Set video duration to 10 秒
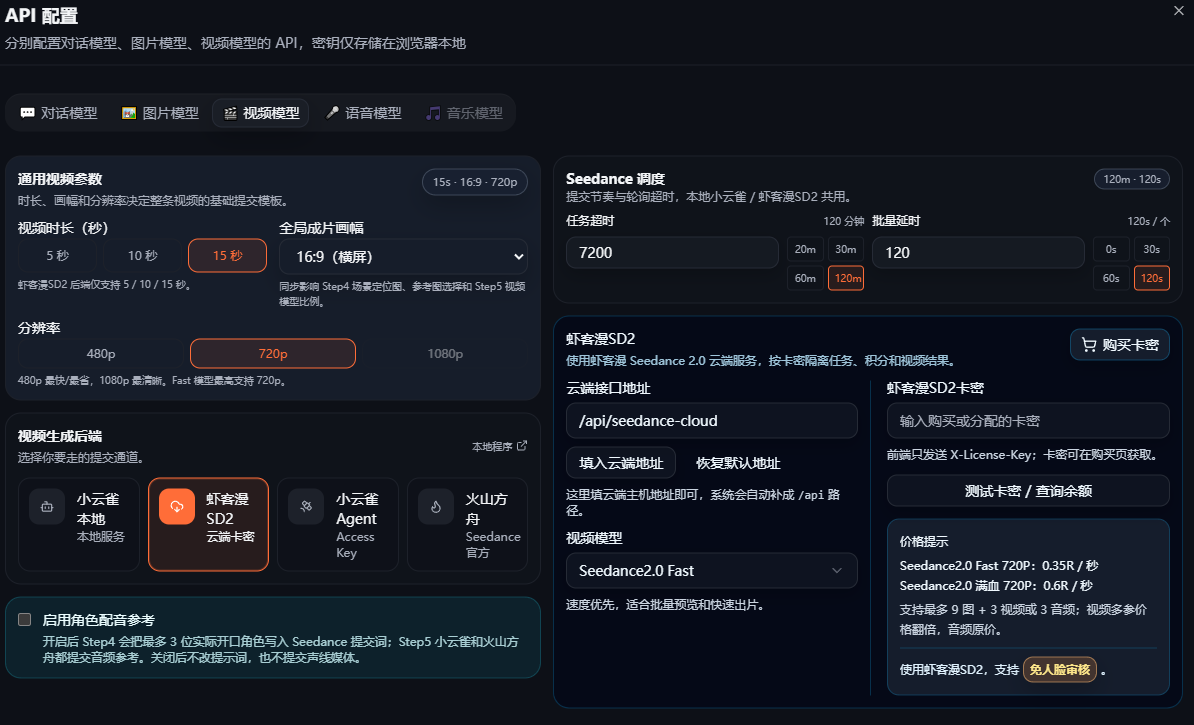1194x725 pixels. [x=142, y=255]
